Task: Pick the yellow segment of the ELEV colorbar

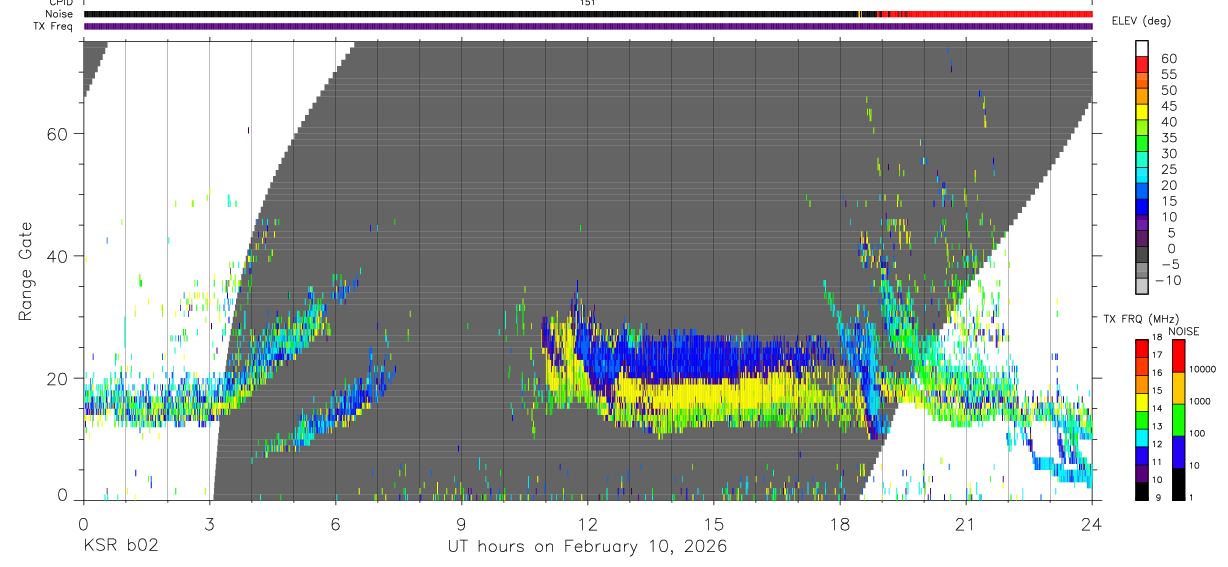Action: pyautogui.click(x=1142, y=112)
